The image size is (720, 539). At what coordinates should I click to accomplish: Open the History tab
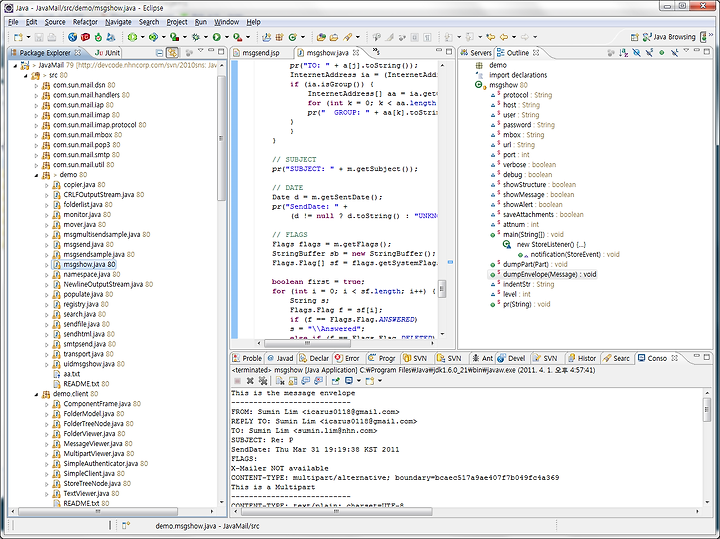coord(581,359)
